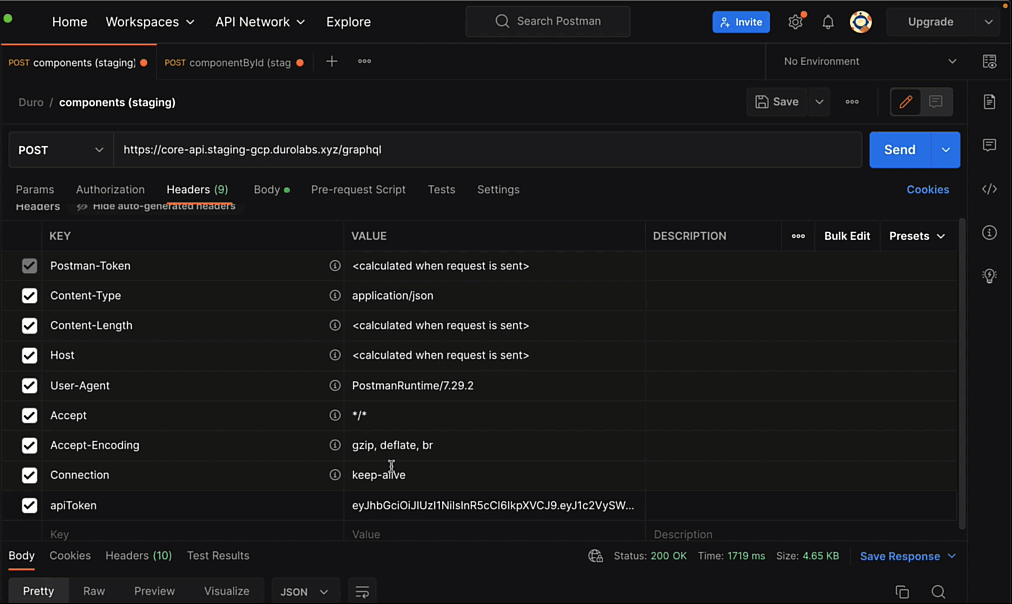This screenshot has height=604, width=1012.
Task: Open the Cookies link
Action: pos(927,190)
